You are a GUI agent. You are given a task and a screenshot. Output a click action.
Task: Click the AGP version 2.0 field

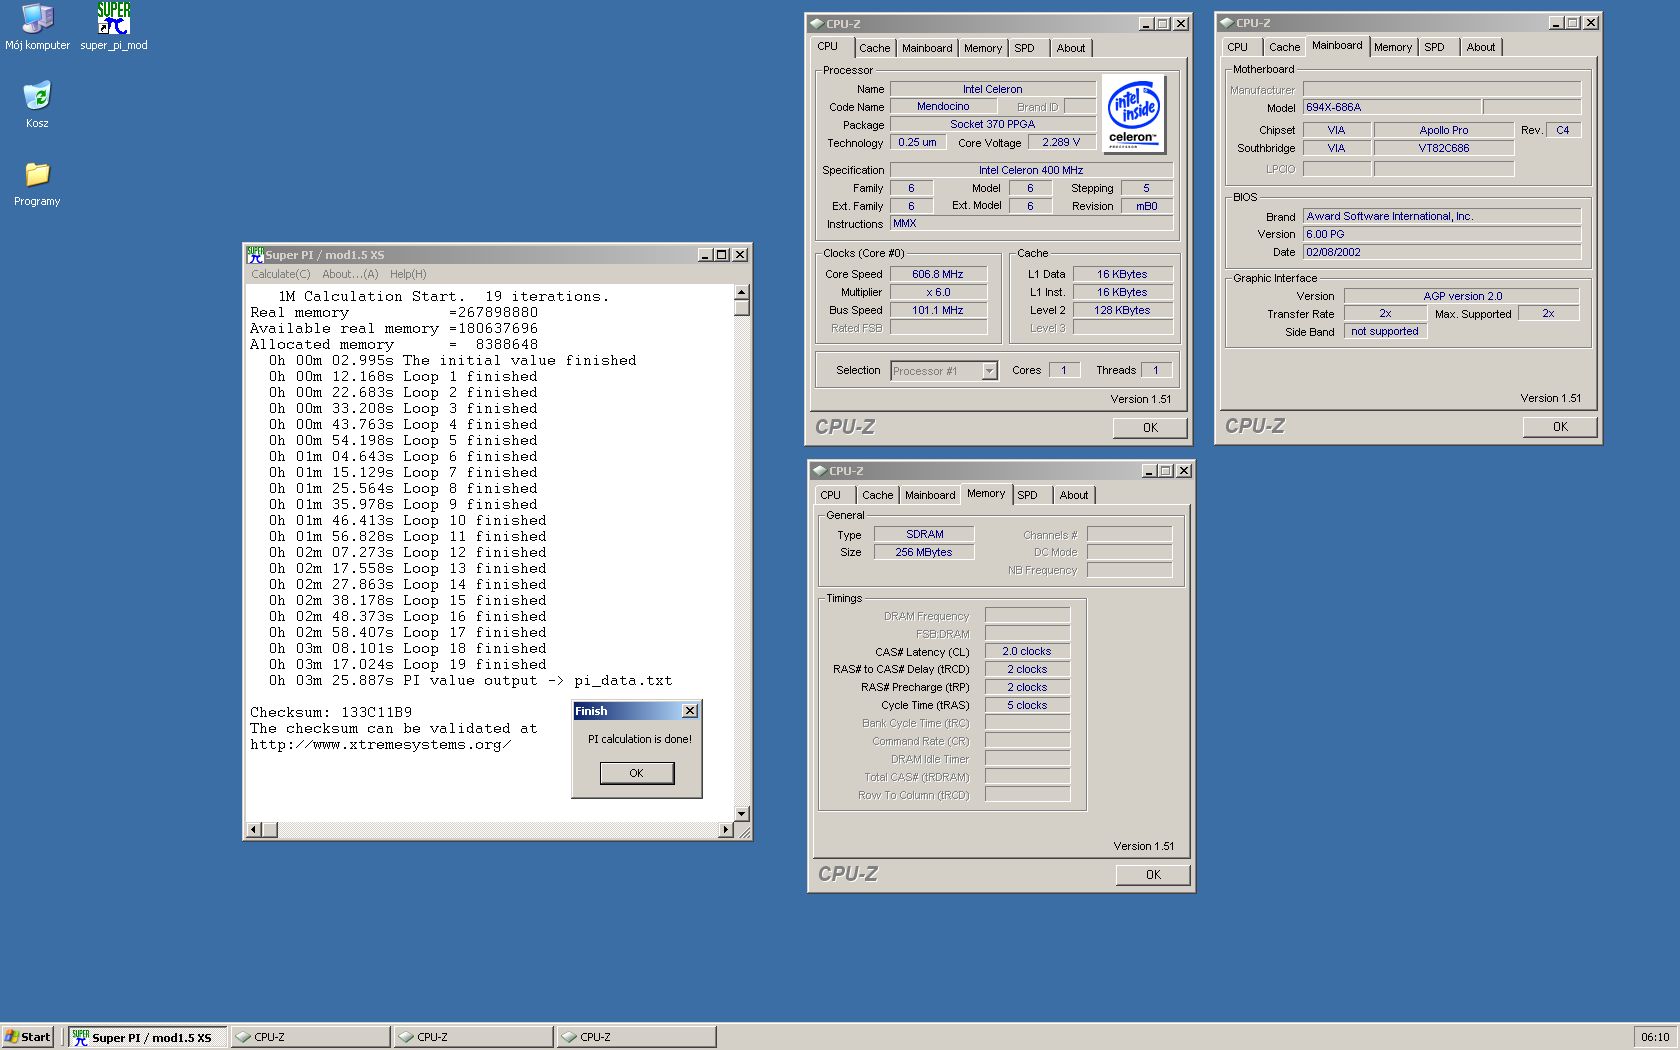1462,296
